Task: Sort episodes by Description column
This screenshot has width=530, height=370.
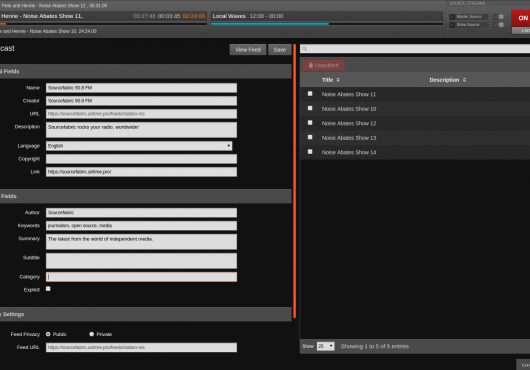Action: click(448, 80)
